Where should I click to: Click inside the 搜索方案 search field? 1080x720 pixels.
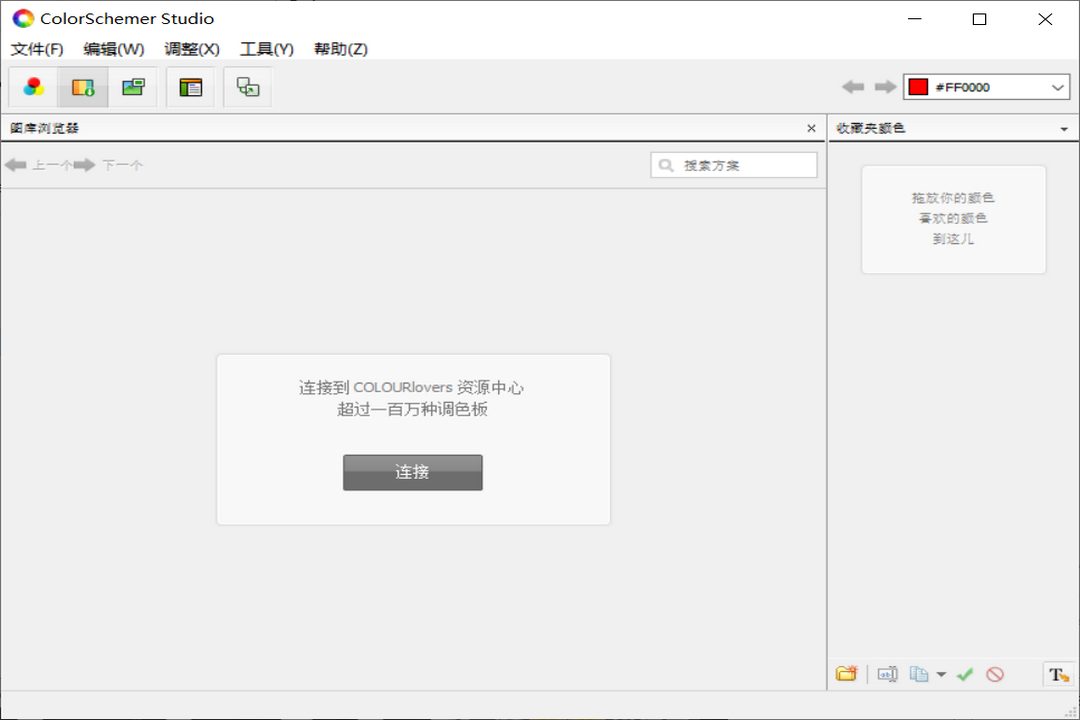click(x=745, y=165)
